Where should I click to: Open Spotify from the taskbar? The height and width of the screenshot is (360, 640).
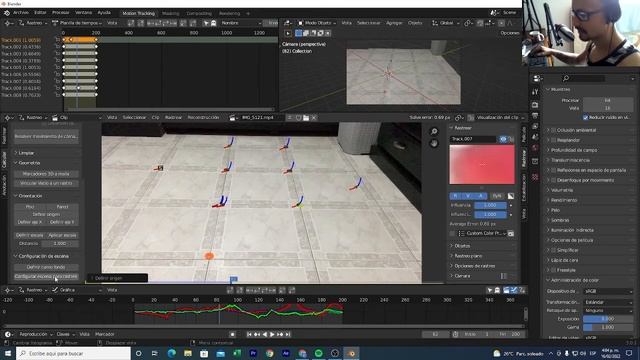[318, 353]
